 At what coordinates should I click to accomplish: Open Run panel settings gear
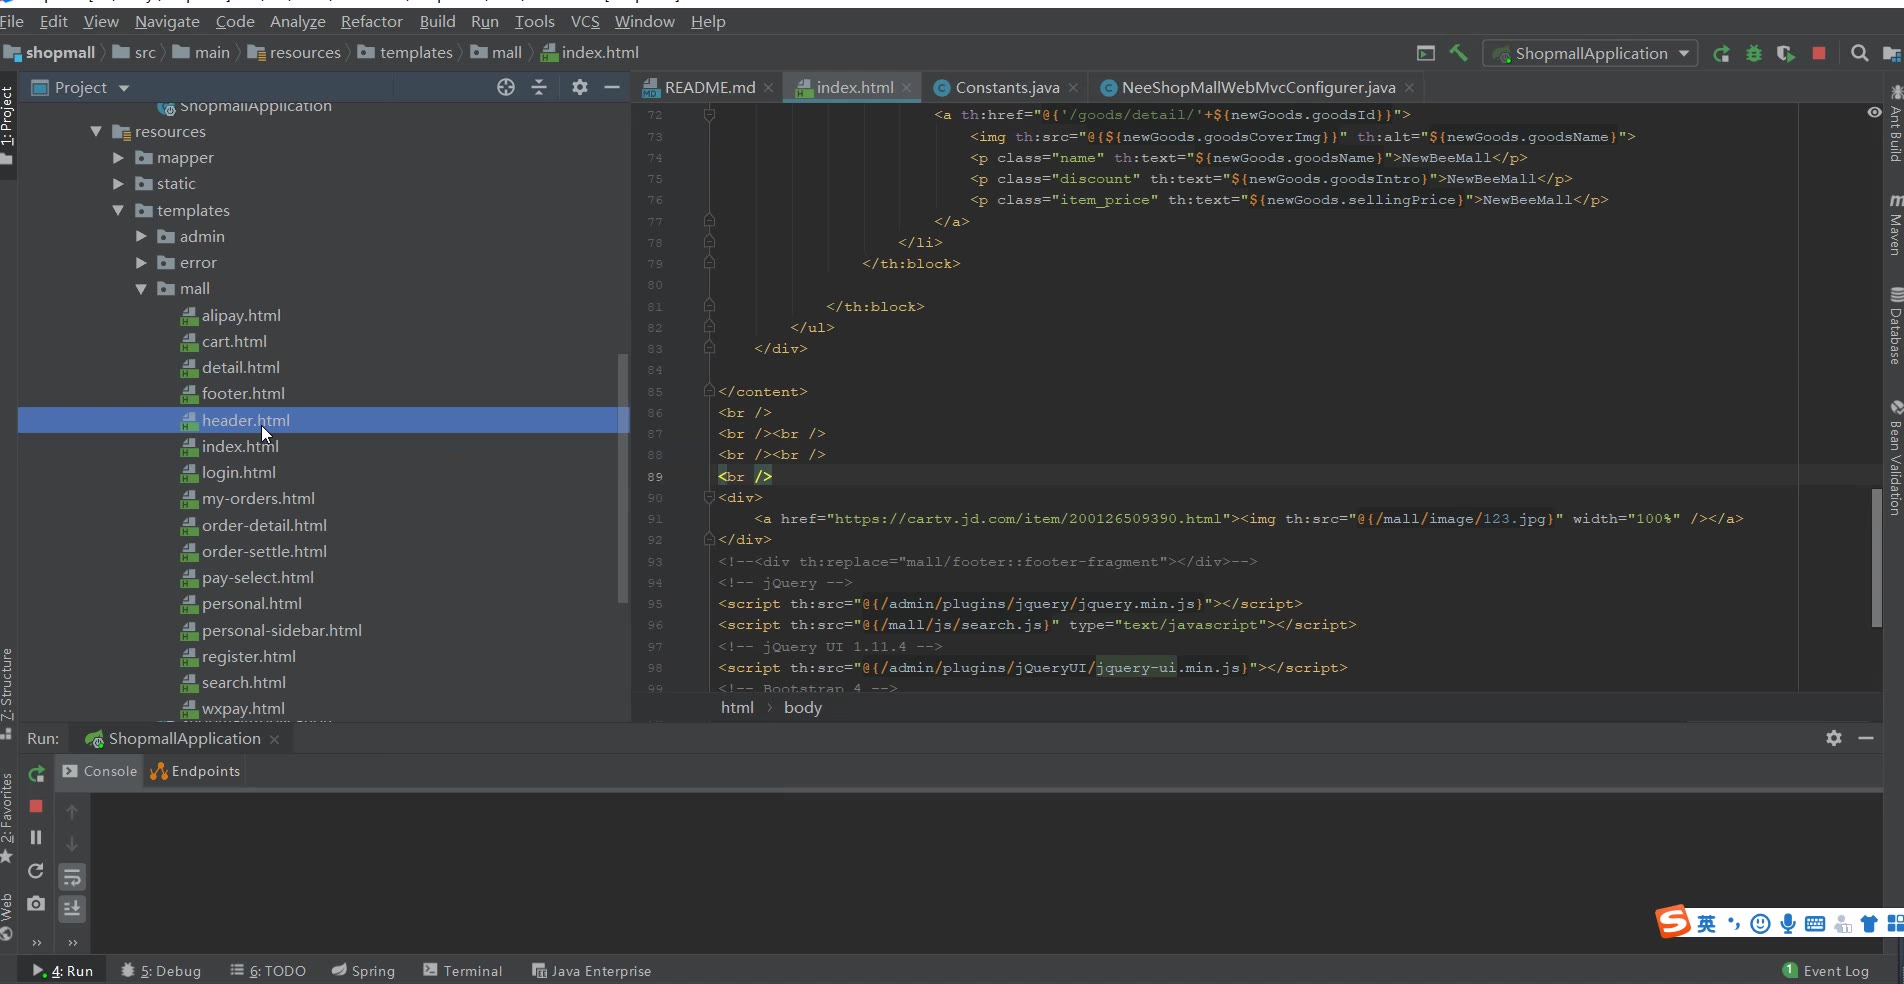coord(1834,738)
